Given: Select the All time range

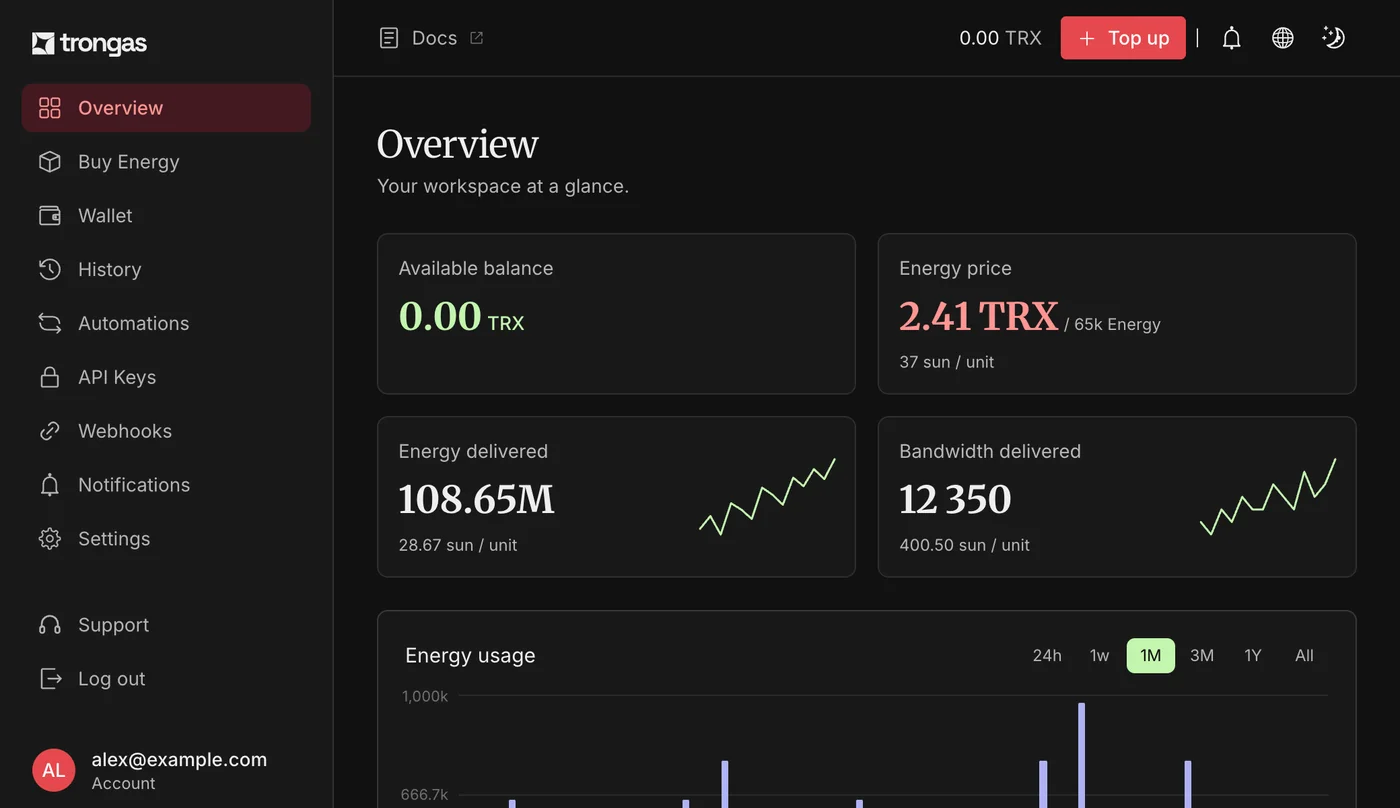Looking at the screenshot, I should click(1304, 656).
